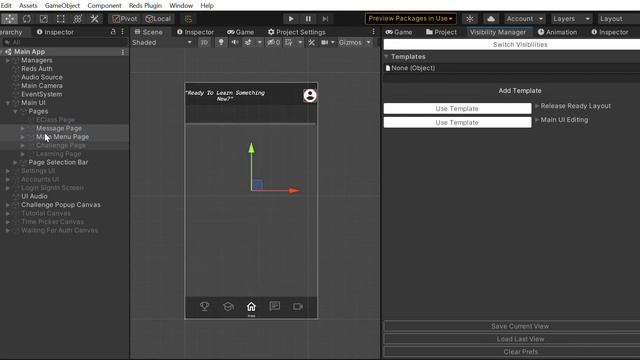Screen dimensions: 640x360
Task: Toggle scene lighting bulb icon
Action: pos(221,42)
